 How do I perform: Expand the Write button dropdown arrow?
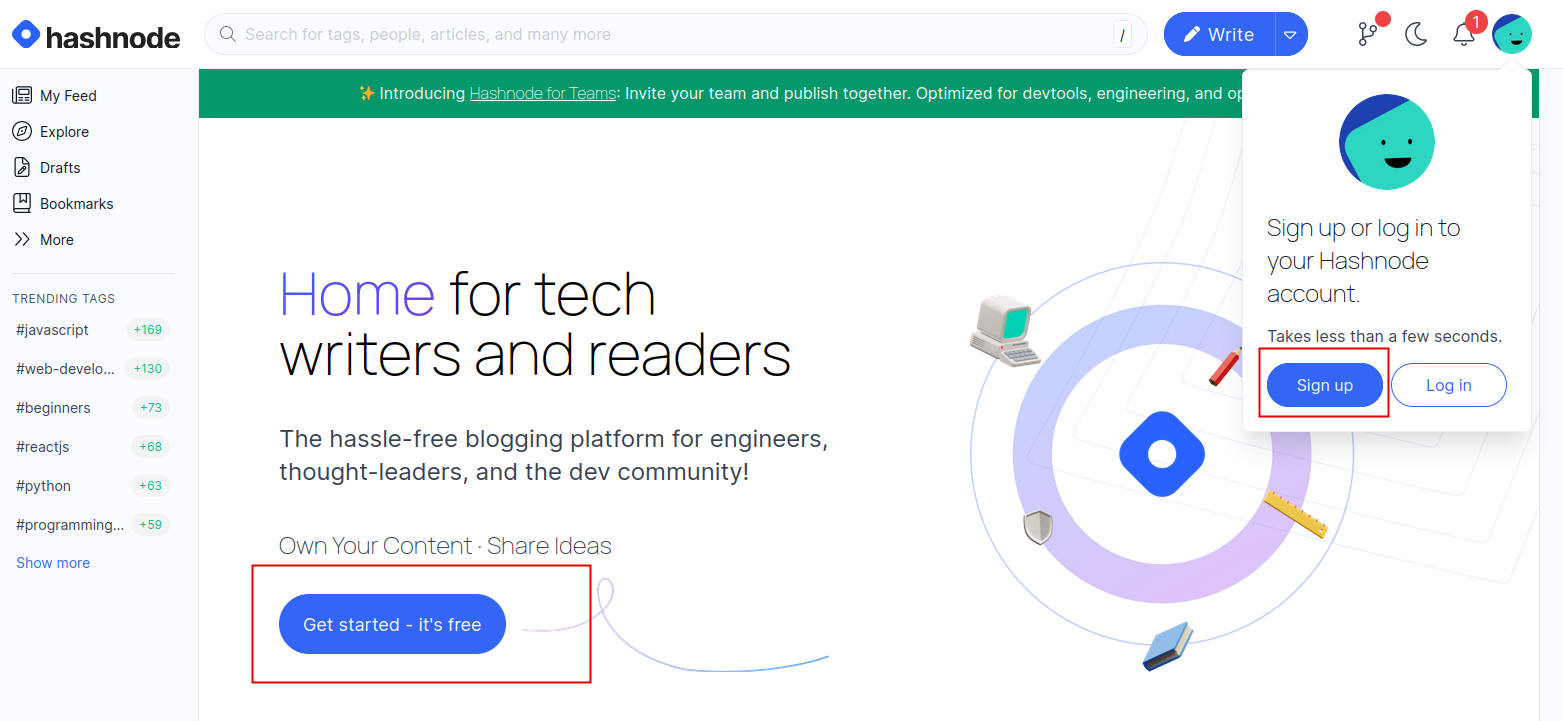point(1290,35)
